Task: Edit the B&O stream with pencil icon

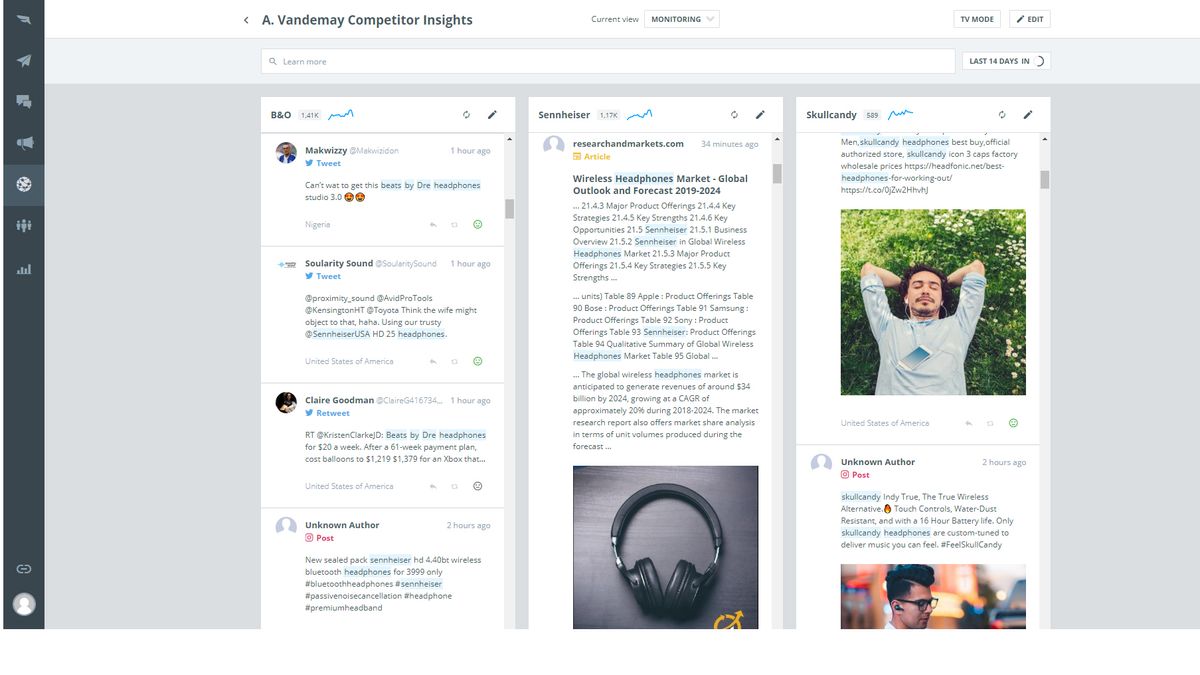Action: coord(492,115)
